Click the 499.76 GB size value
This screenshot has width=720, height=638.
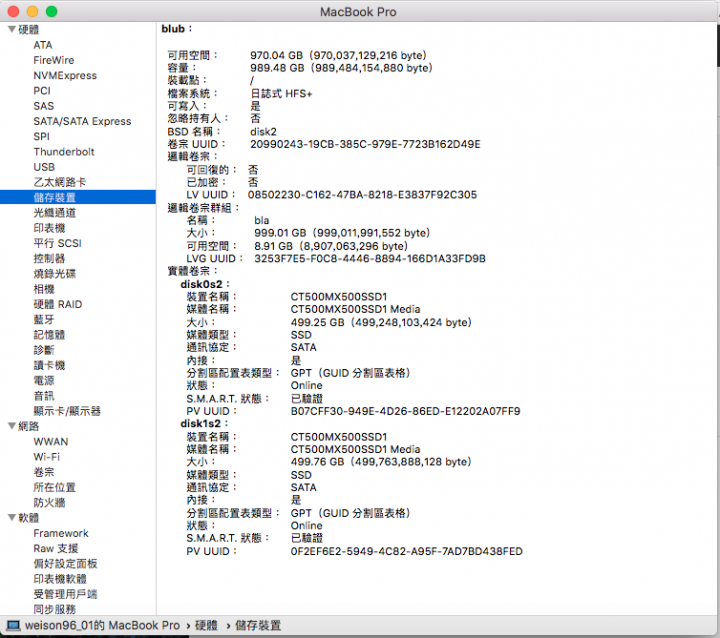click(381, 462)
